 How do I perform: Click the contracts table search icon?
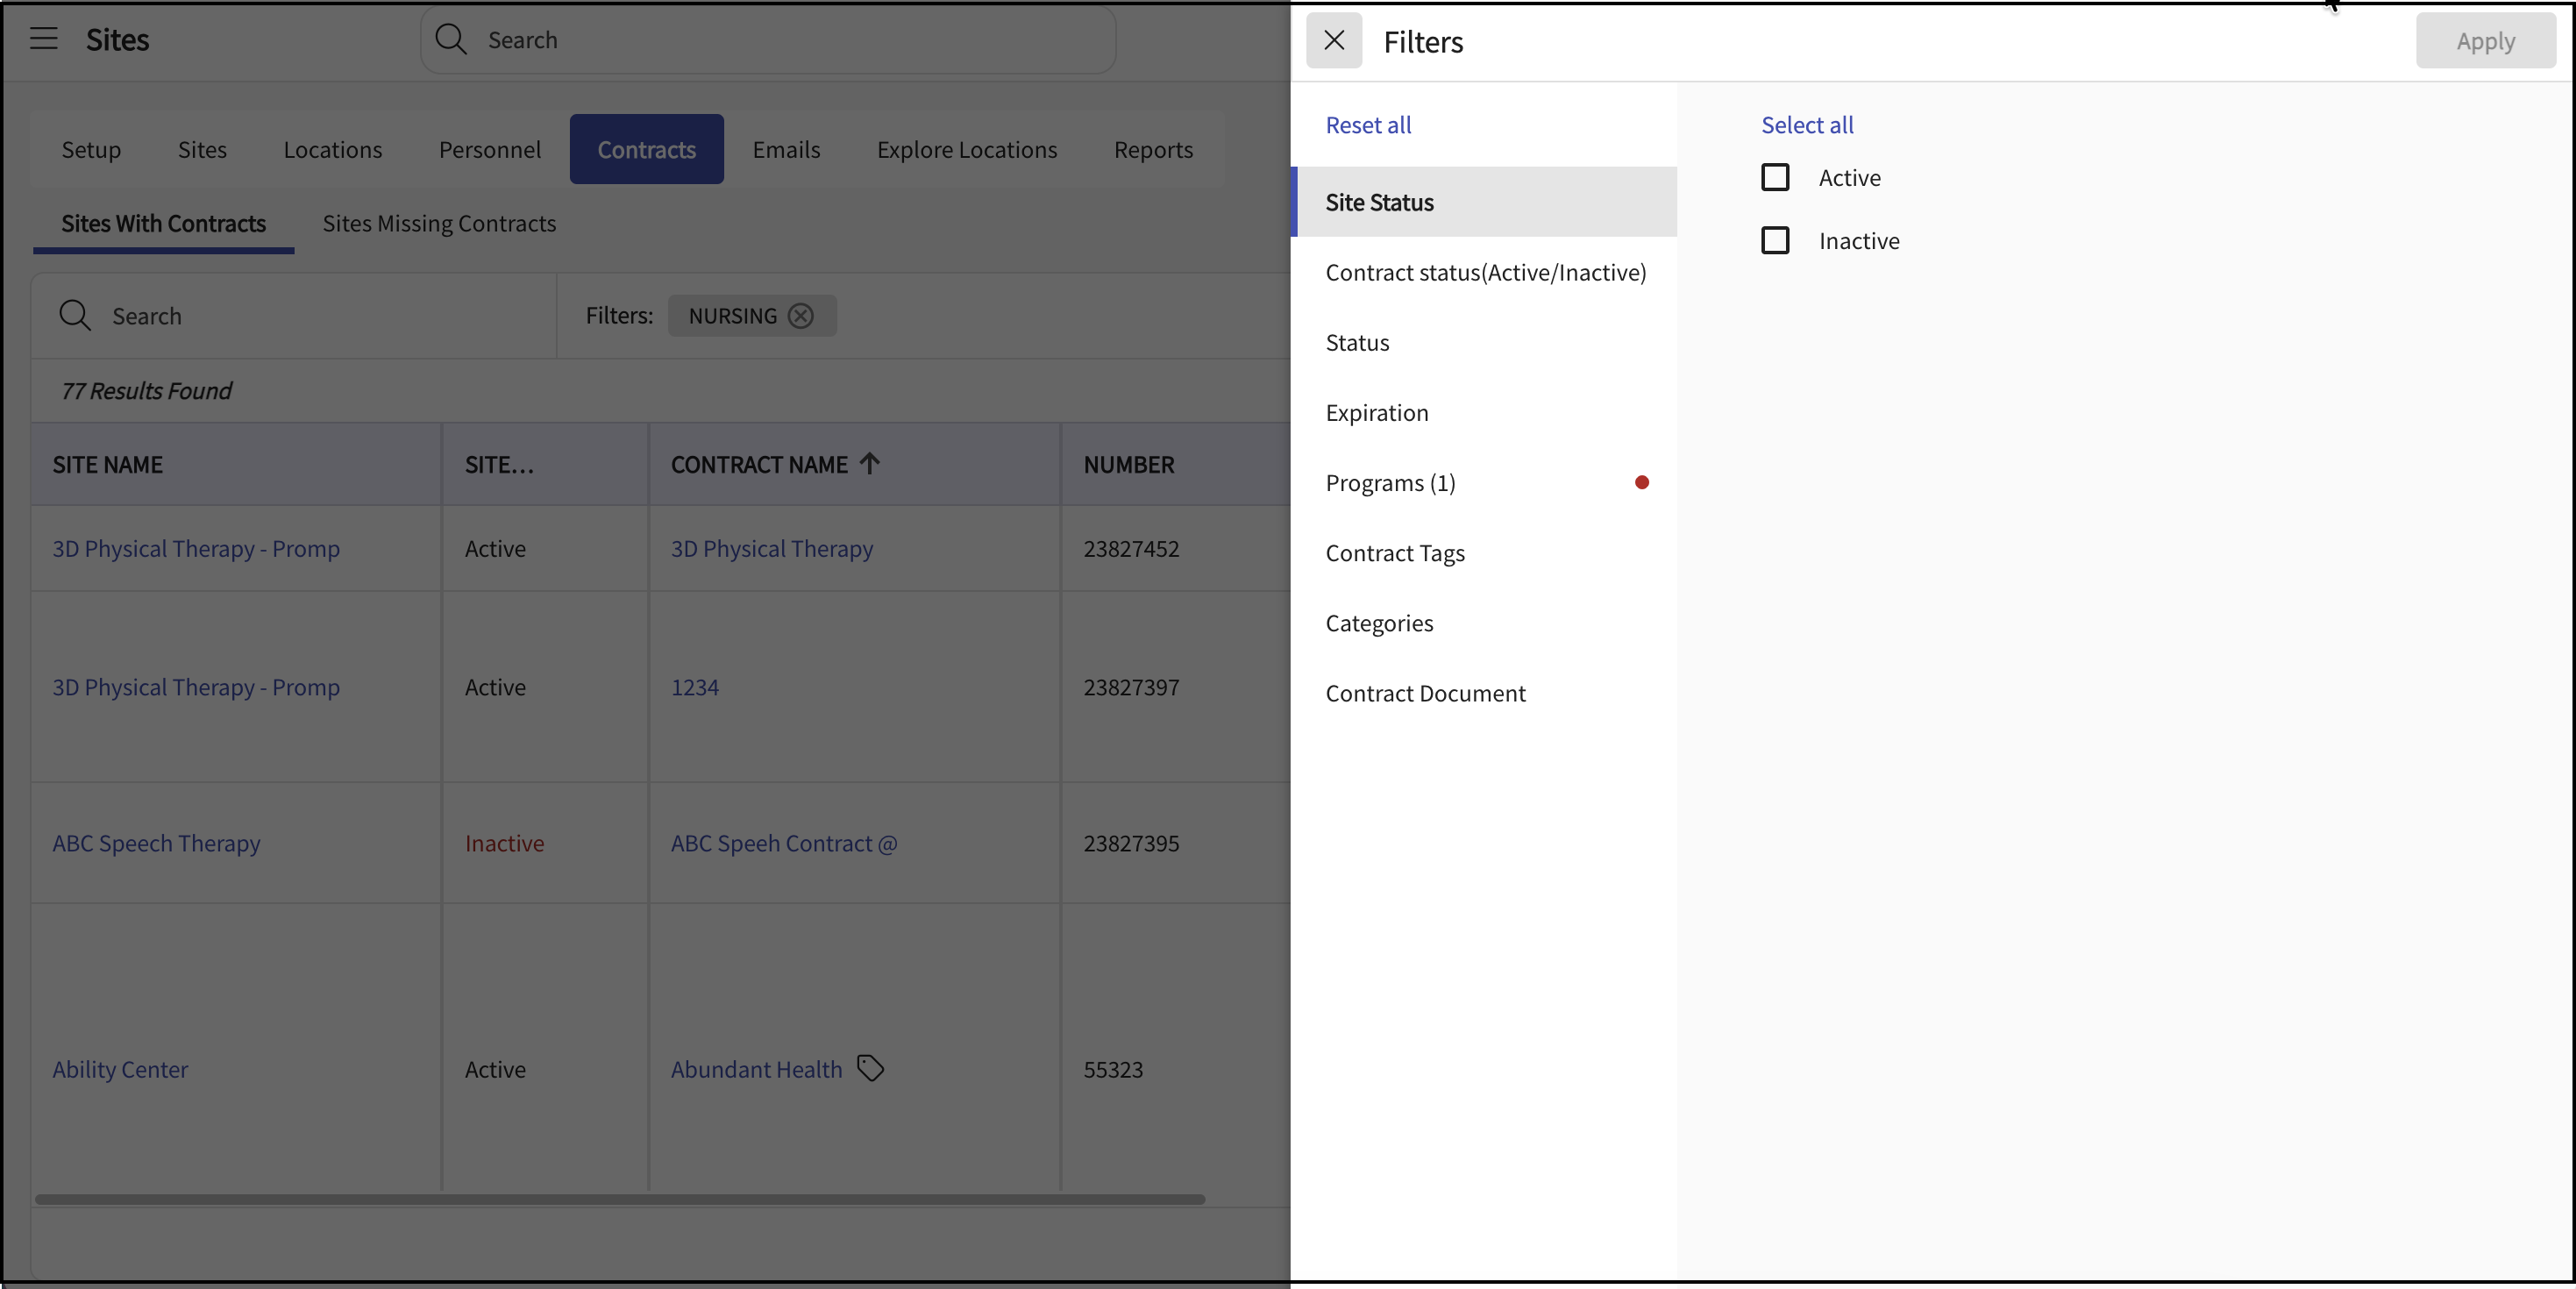click(x=74, y=316)
